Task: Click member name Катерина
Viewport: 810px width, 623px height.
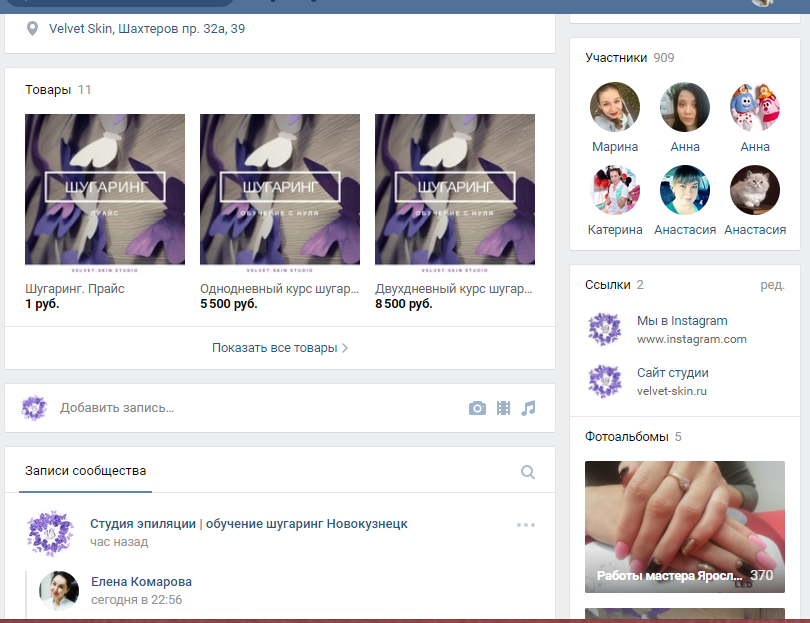Action: coord(615,230)
